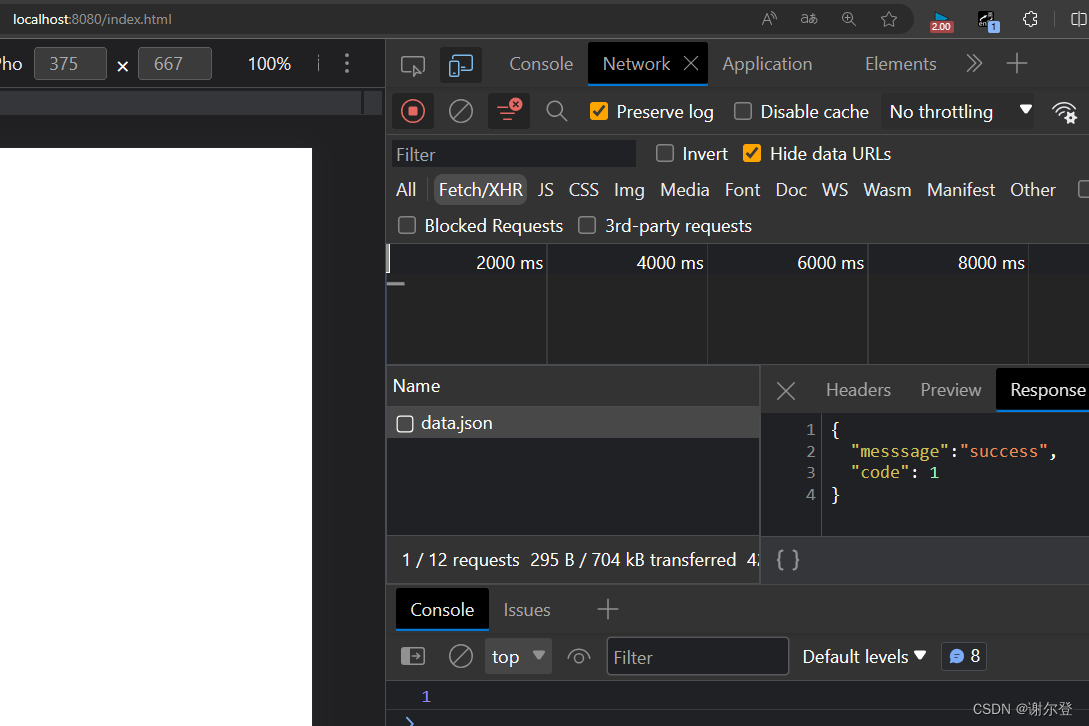Viewport: 1089px width, 726px height.
Task: Filter requests by WS
Action: (835, 190)
